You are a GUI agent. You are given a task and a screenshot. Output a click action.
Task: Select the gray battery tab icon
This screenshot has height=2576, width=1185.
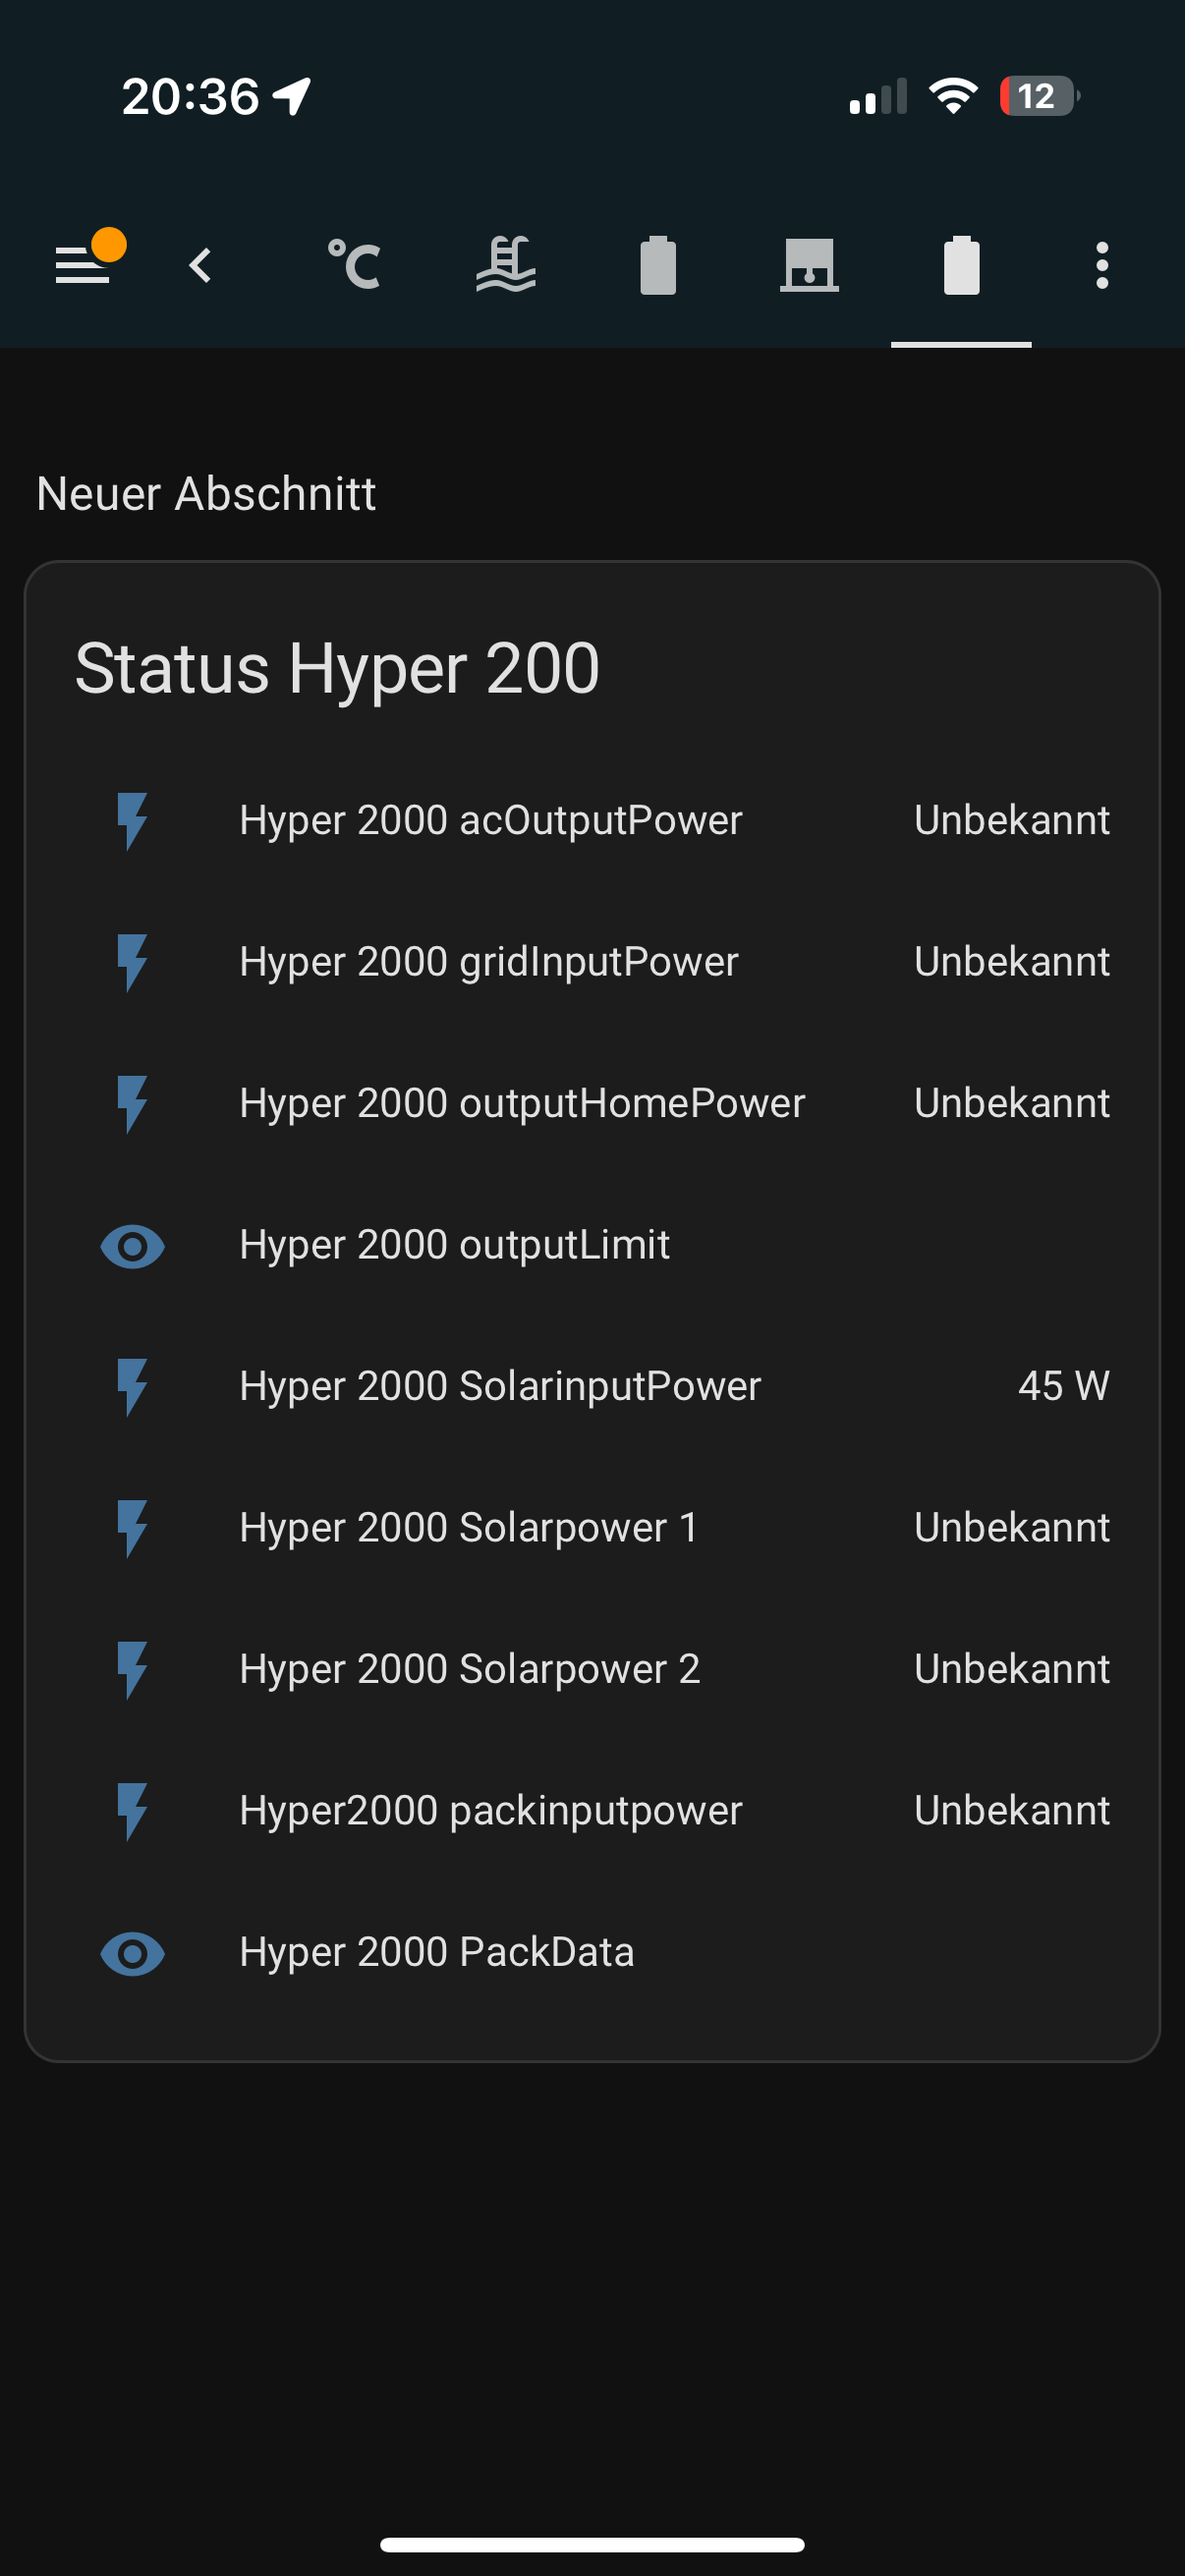tap(658, 266)
